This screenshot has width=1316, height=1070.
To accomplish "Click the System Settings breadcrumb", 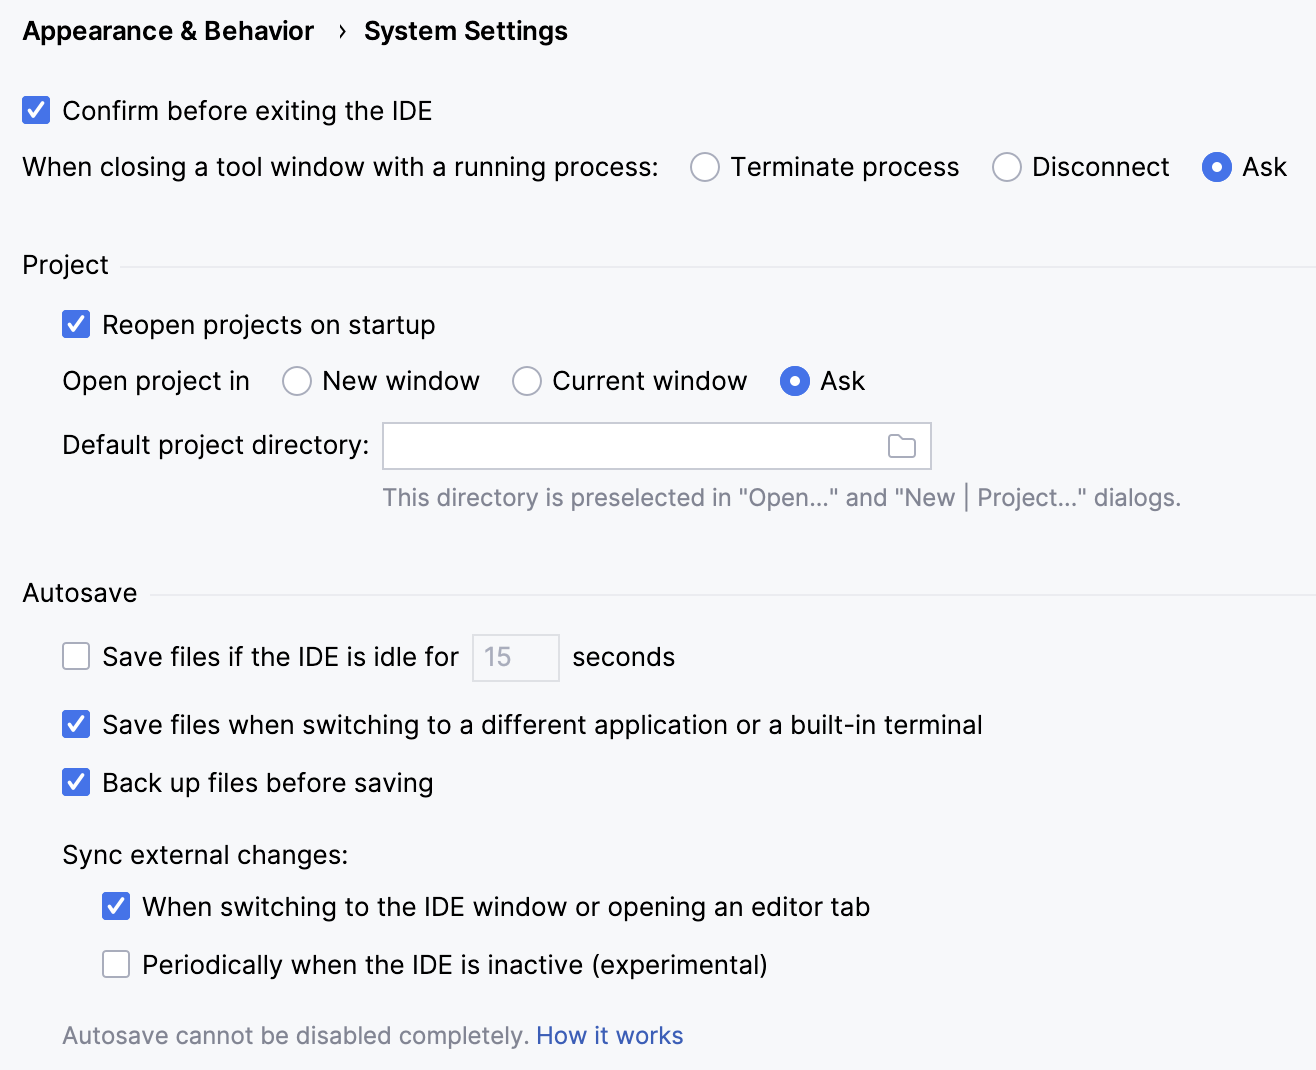I will [465, 31].
